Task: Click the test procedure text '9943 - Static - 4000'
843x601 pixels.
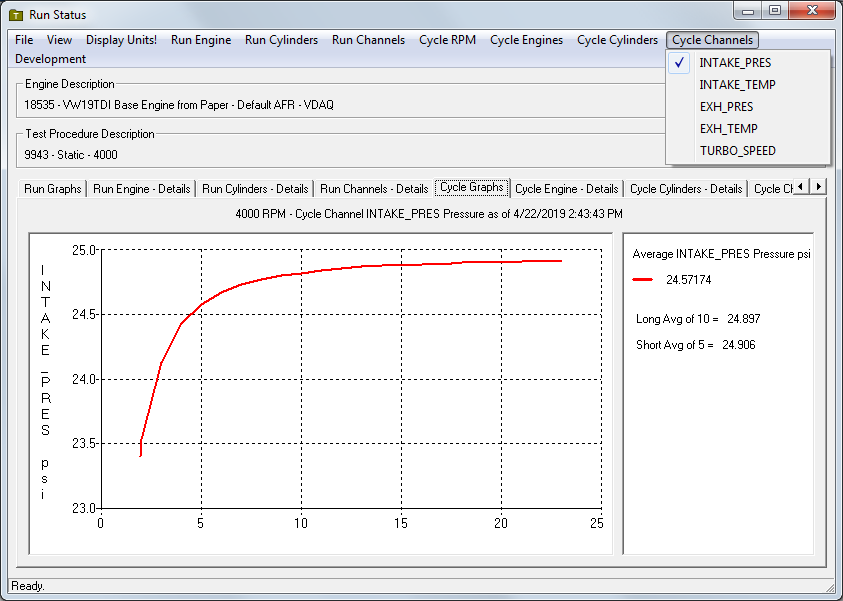Action: click(x=71, y=155)
